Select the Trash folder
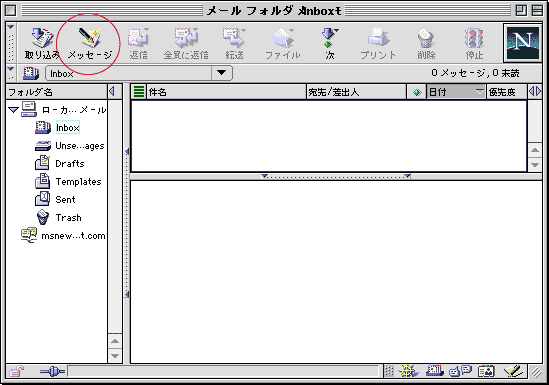 pyautogui.click(x=68, y=218)
